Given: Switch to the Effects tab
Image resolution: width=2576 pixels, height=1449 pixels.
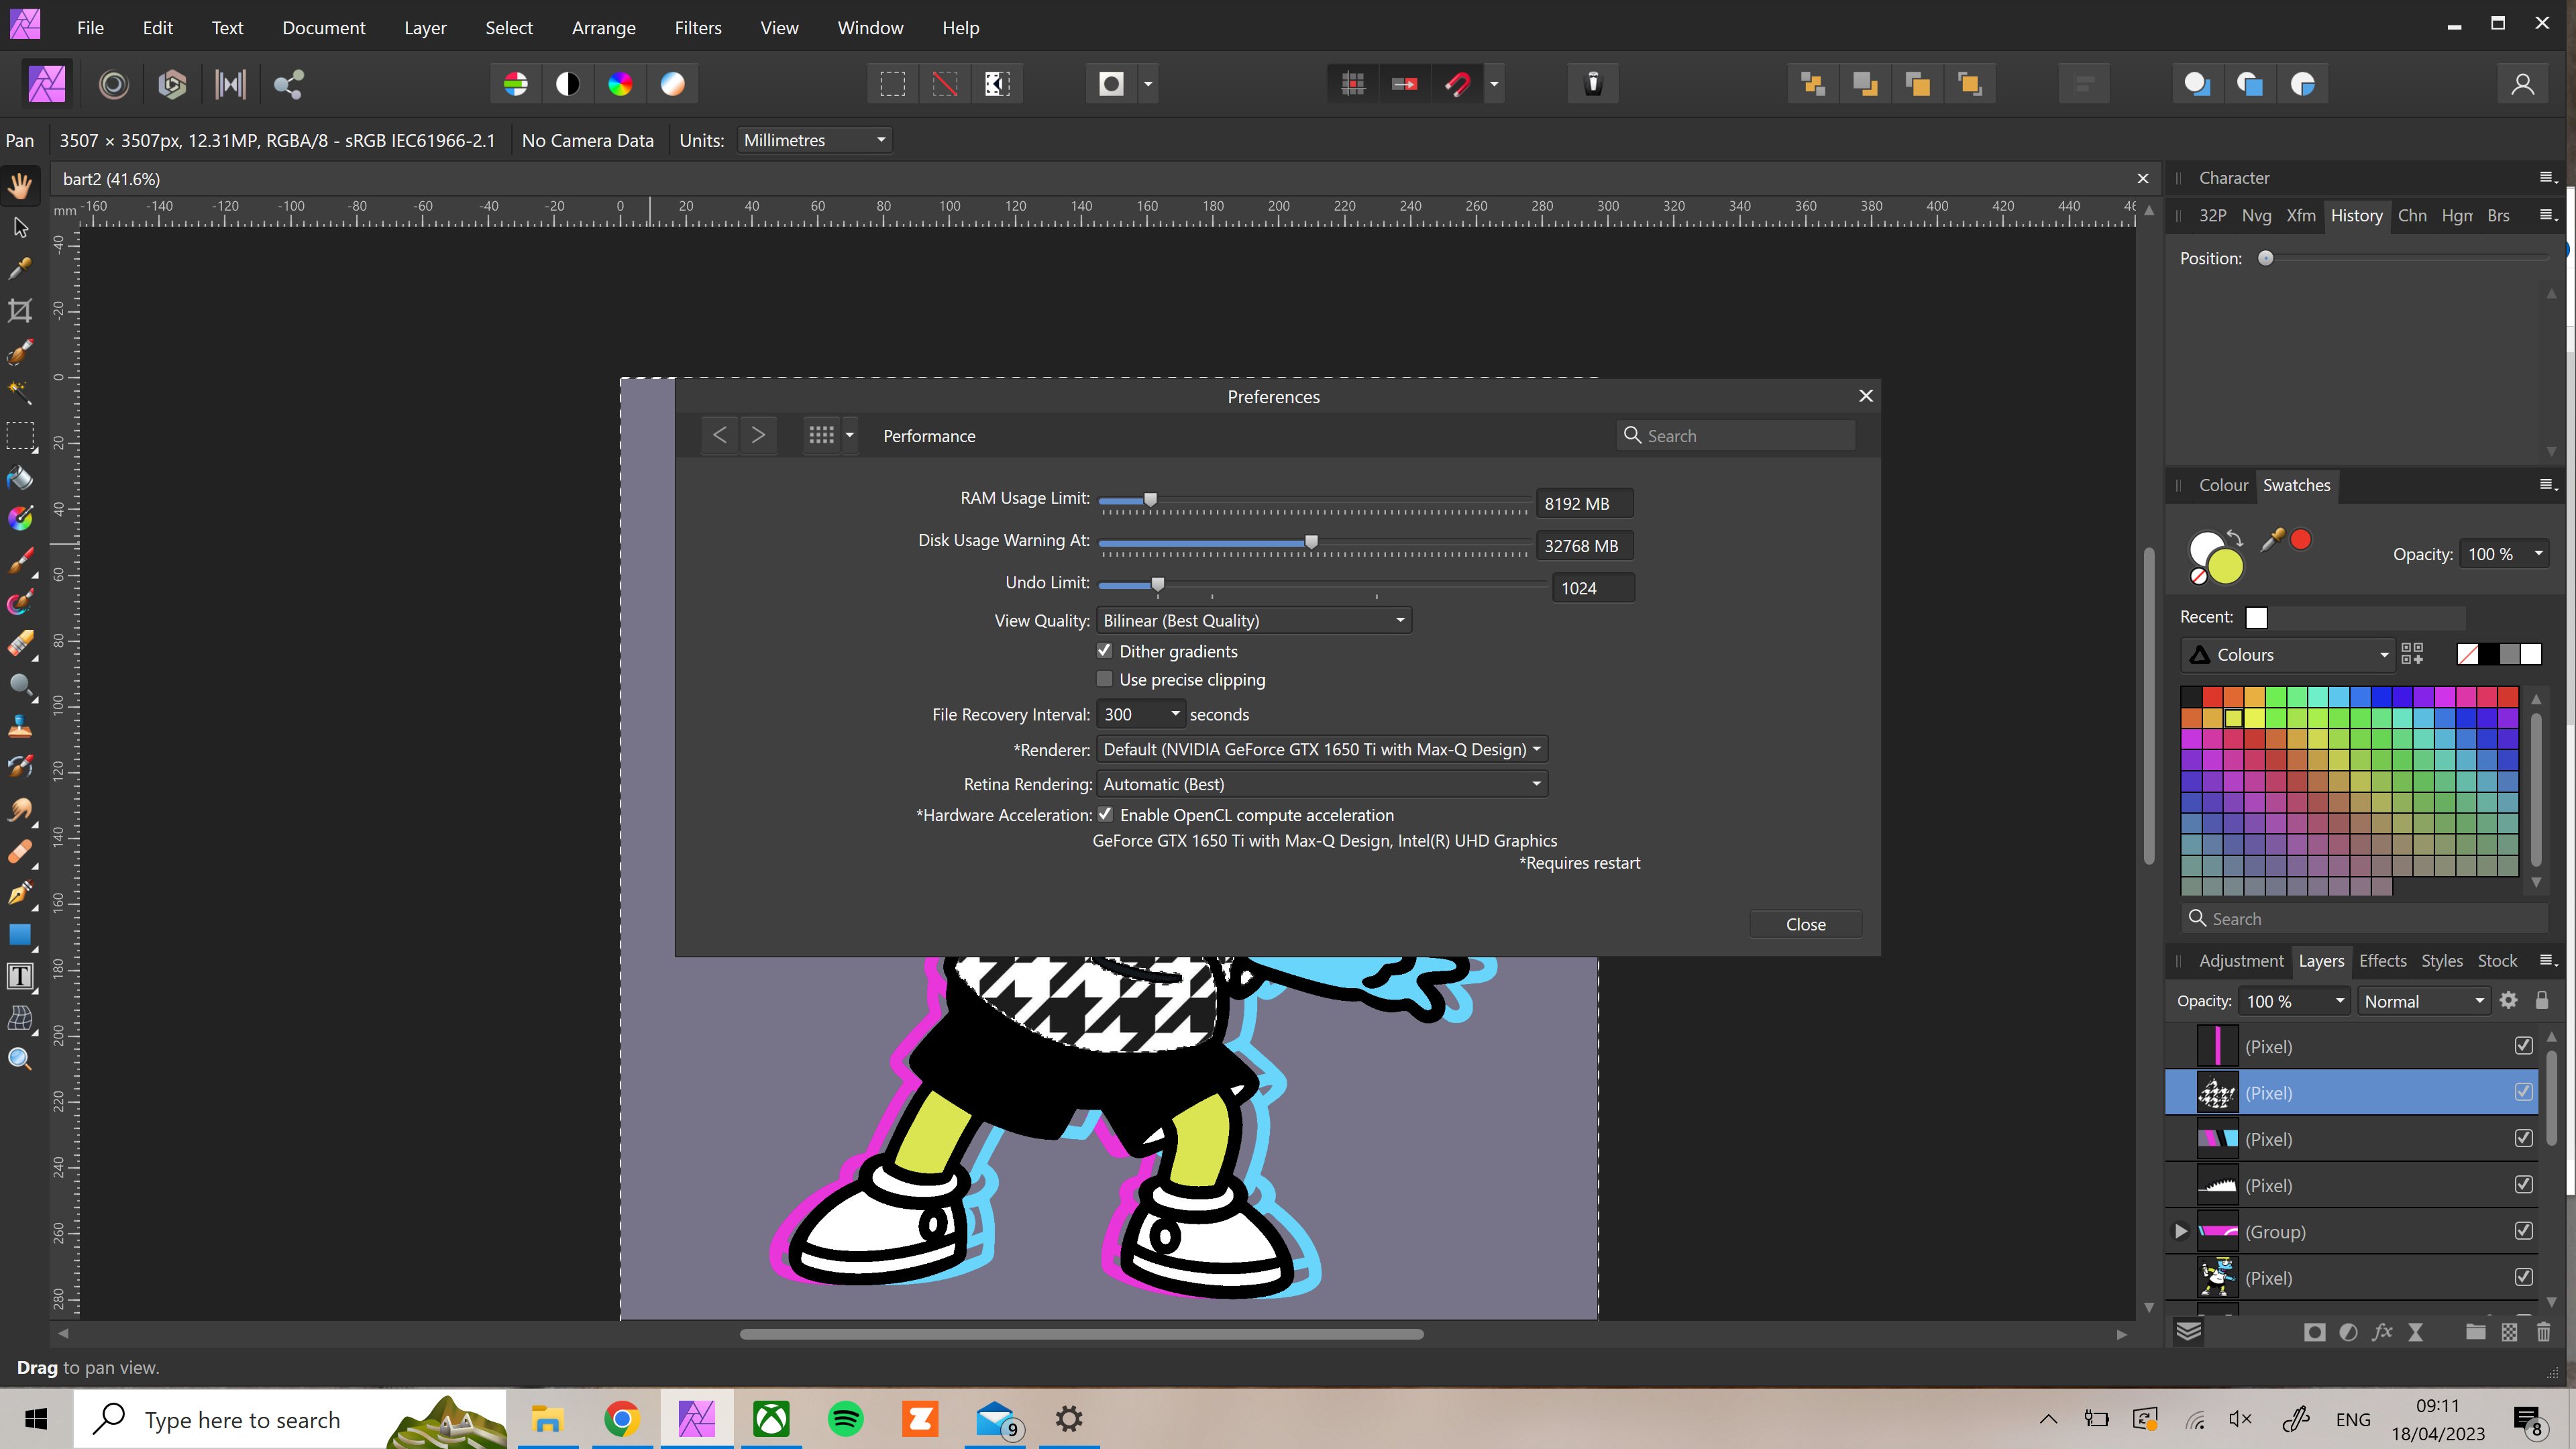Looking at the screenshot, I should click(x=2382, y=960).
